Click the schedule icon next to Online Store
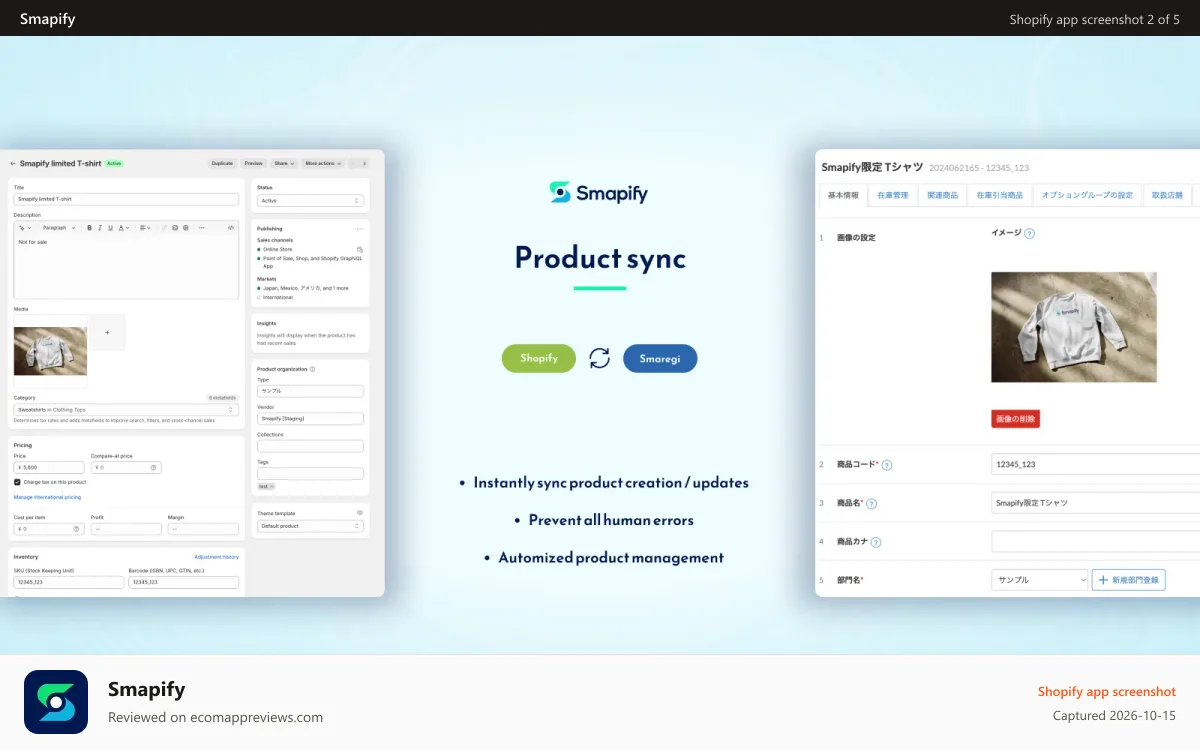 pyautogui.click(x=359, y=249)
